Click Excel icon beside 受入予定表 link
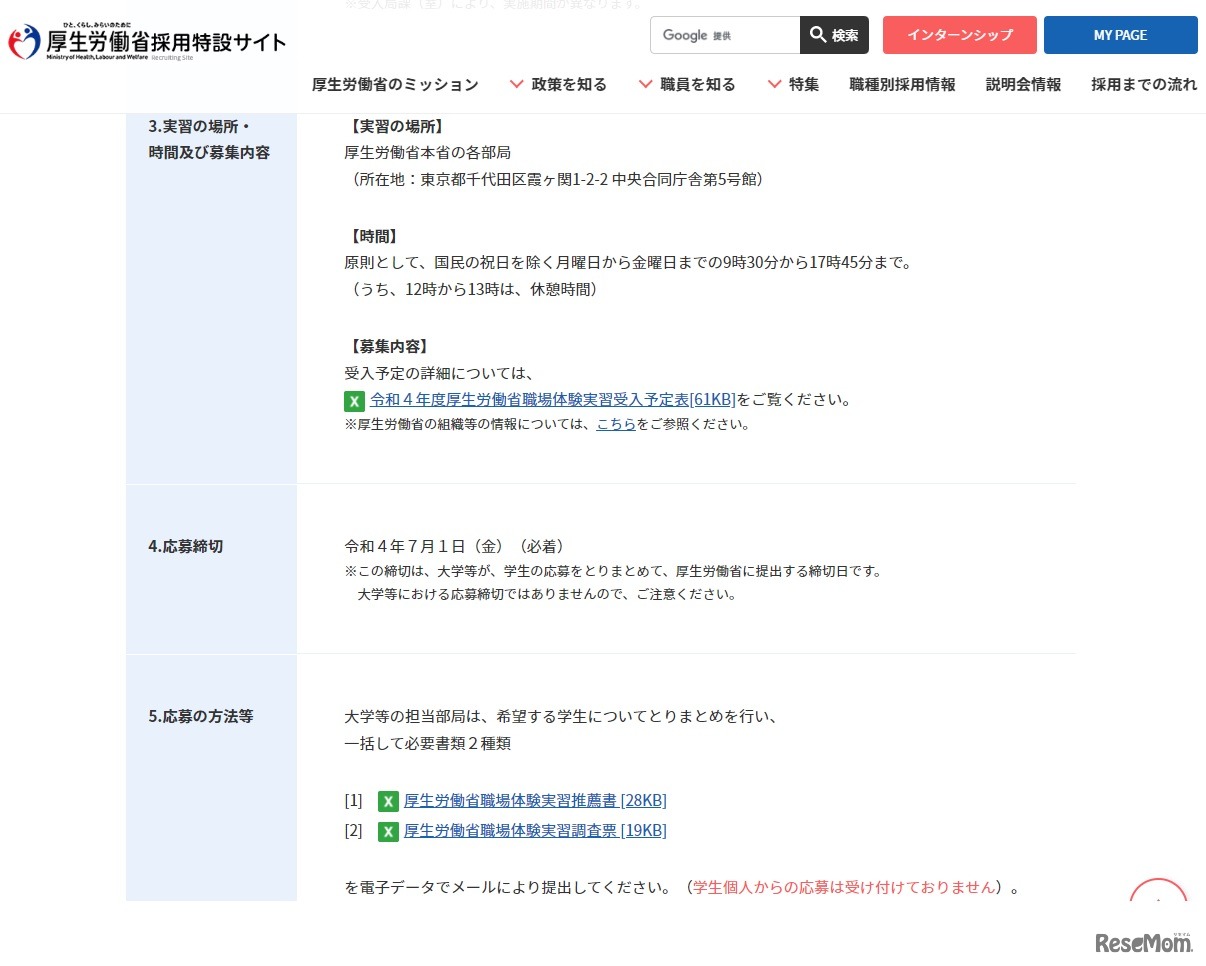This screenshot has width=1206, height=966. pos(354,401)
